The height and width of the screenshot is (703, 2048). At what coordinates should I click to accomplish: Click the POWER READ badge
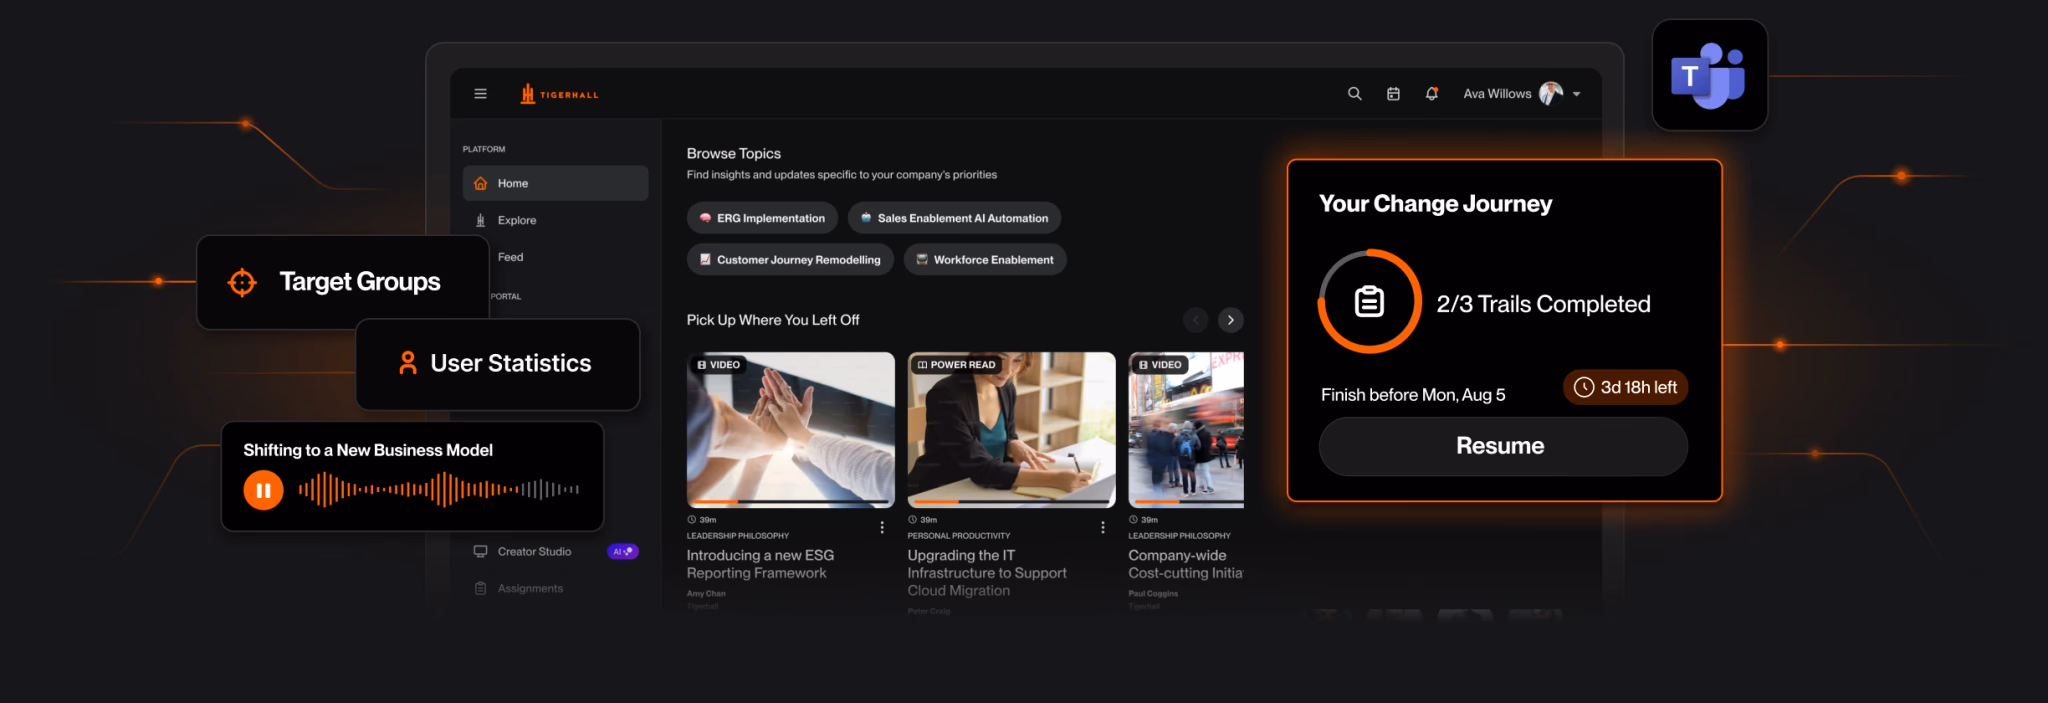956,365
